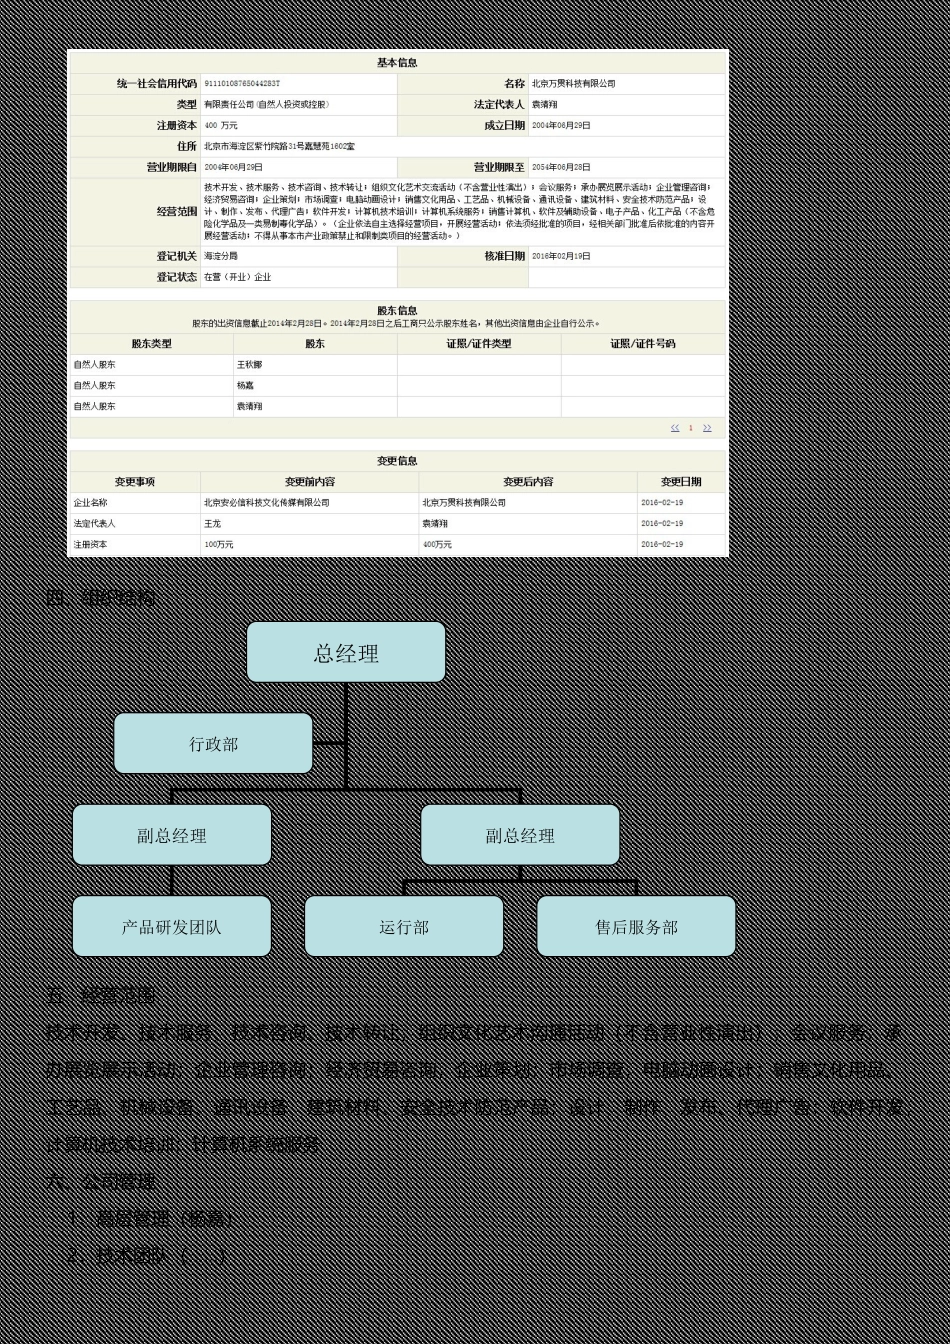Click 北京万贯科技有限公司 in change records
950x1344 pixels.
click(x=464, y=503)
